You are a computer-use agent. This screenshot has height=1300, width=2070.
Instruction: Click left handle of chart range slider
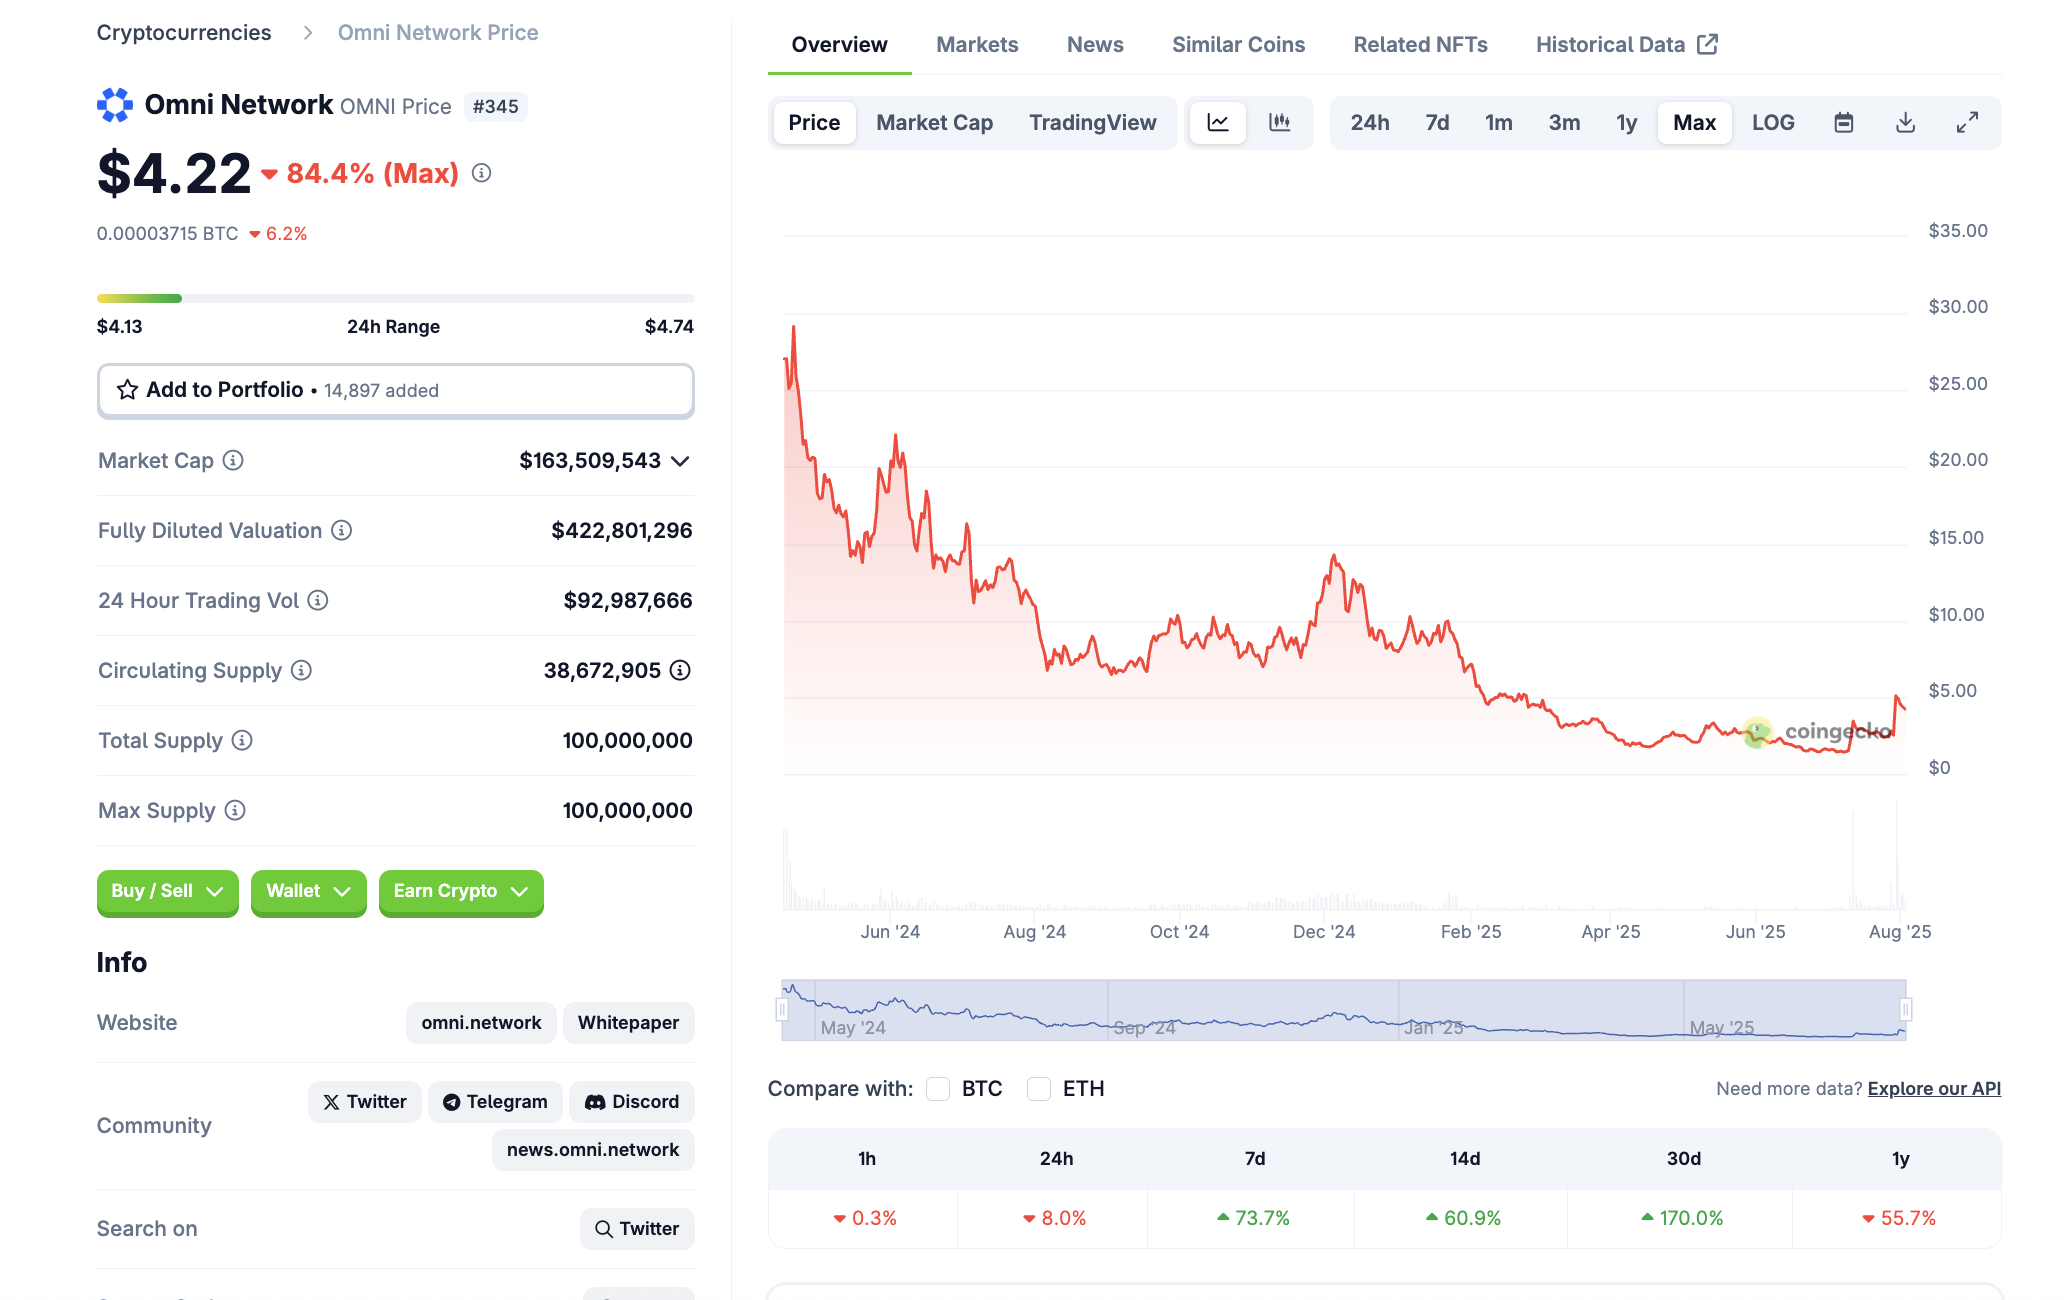[782, 1010]
